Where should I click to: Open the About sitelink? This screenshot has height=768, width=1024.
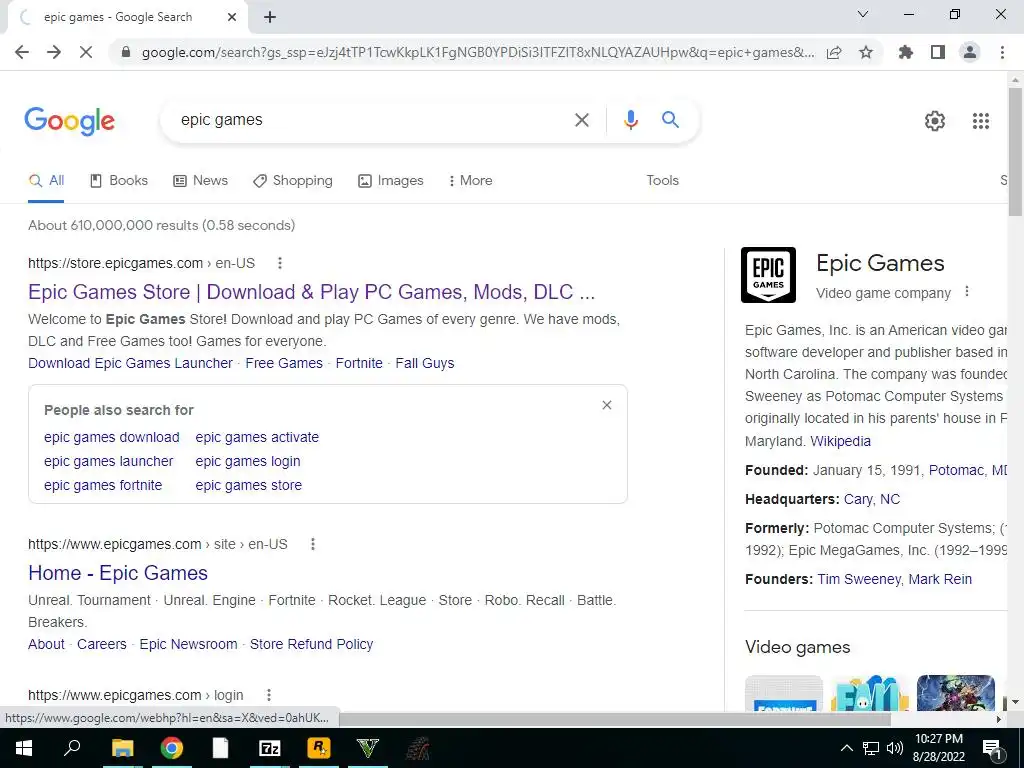click(x=46, y=645)
